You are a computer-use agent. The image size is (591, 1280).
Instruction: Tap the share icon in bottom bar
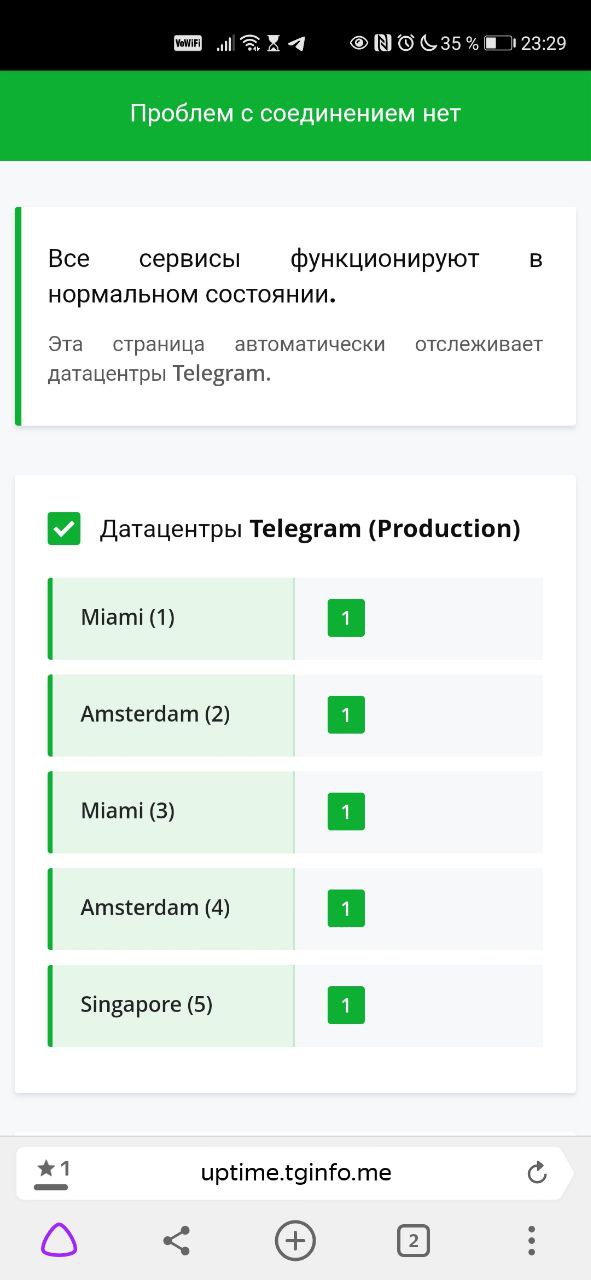[x=176, y=1241]
